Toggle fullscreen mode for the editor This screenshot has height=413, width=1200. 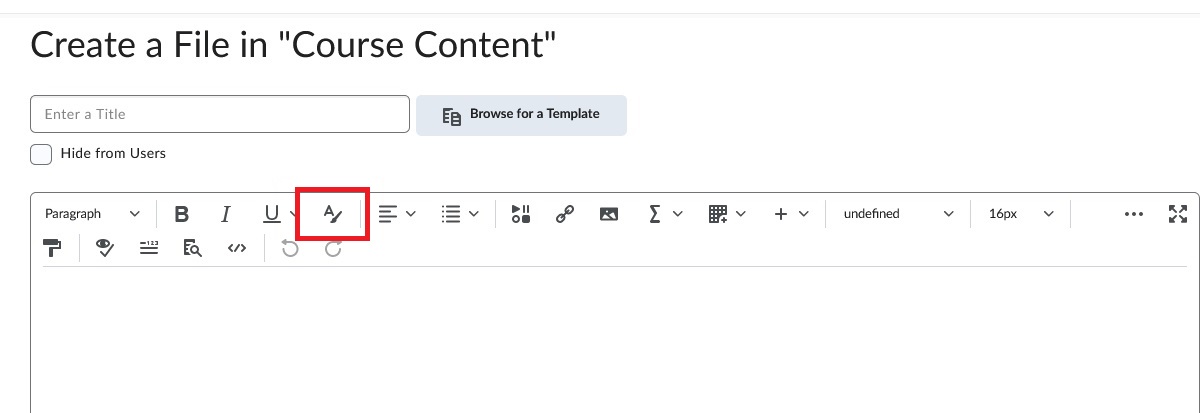[1178, 213]
